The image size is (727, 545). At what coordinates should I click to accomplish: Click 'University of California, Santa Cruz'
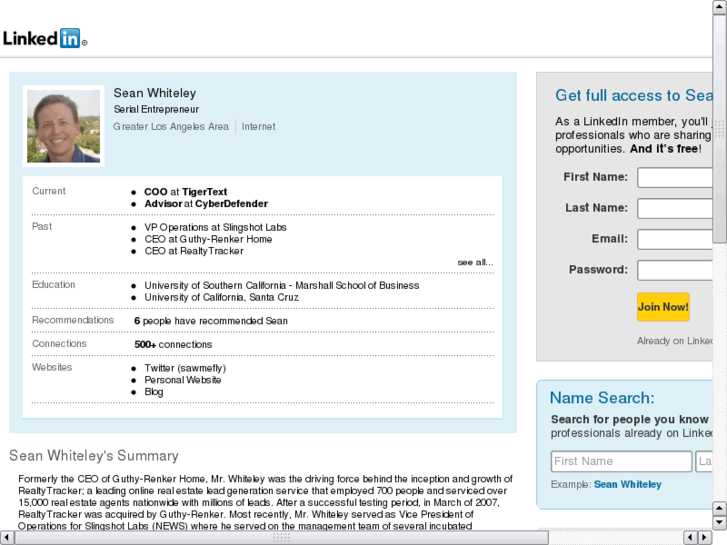(222, 297)
